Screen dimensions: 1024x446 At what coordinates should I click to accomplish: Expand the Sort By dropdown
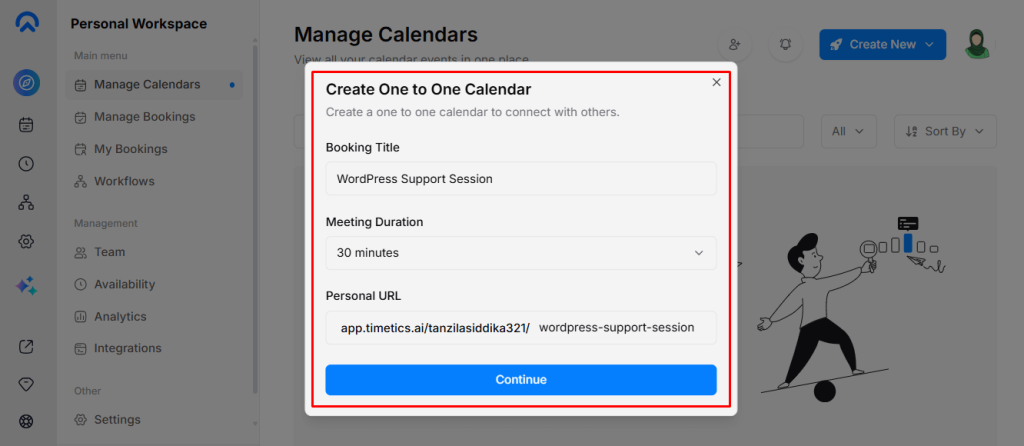(945, 131)
